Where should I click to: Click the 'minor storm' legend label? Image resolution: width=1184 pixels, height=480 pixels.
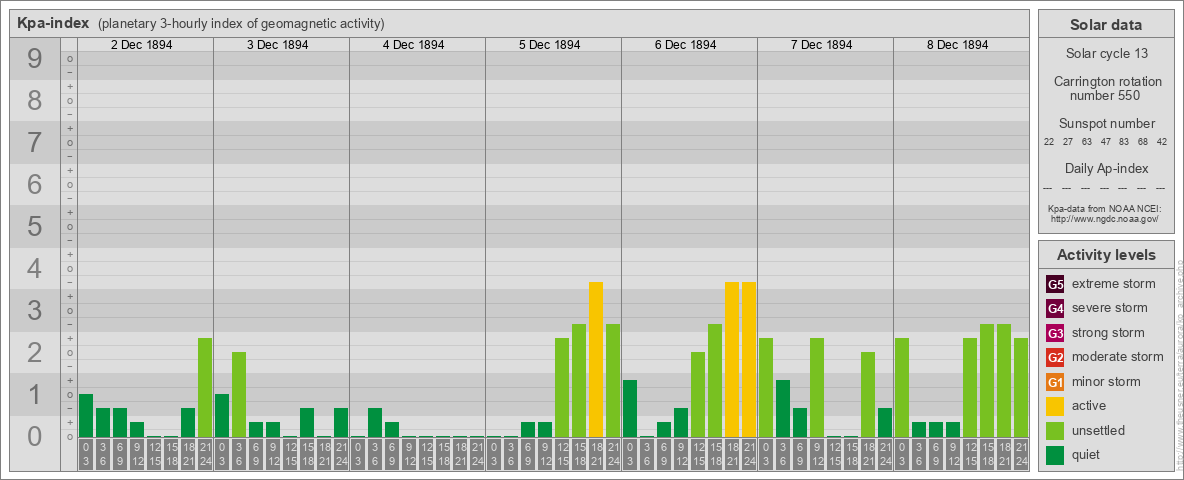click(x=1106, y=382)
